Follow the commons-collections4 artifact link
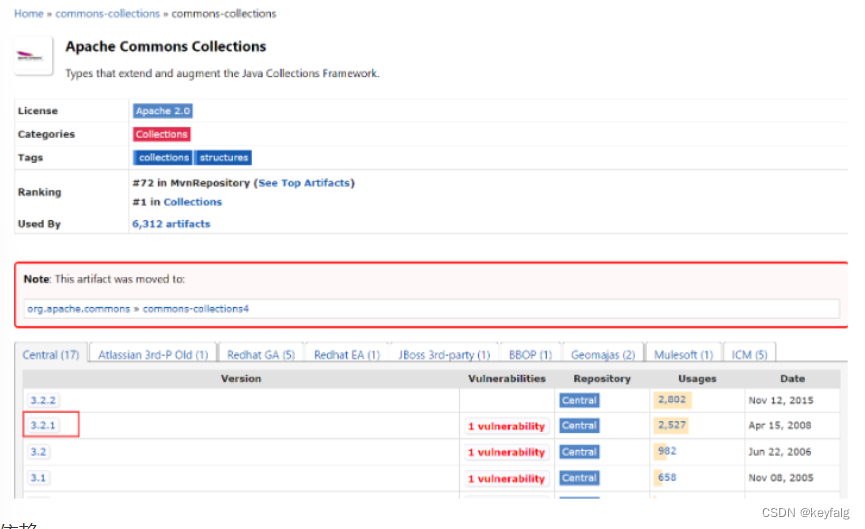This screenshot has height=529, width=865. (x=196, y=309)
